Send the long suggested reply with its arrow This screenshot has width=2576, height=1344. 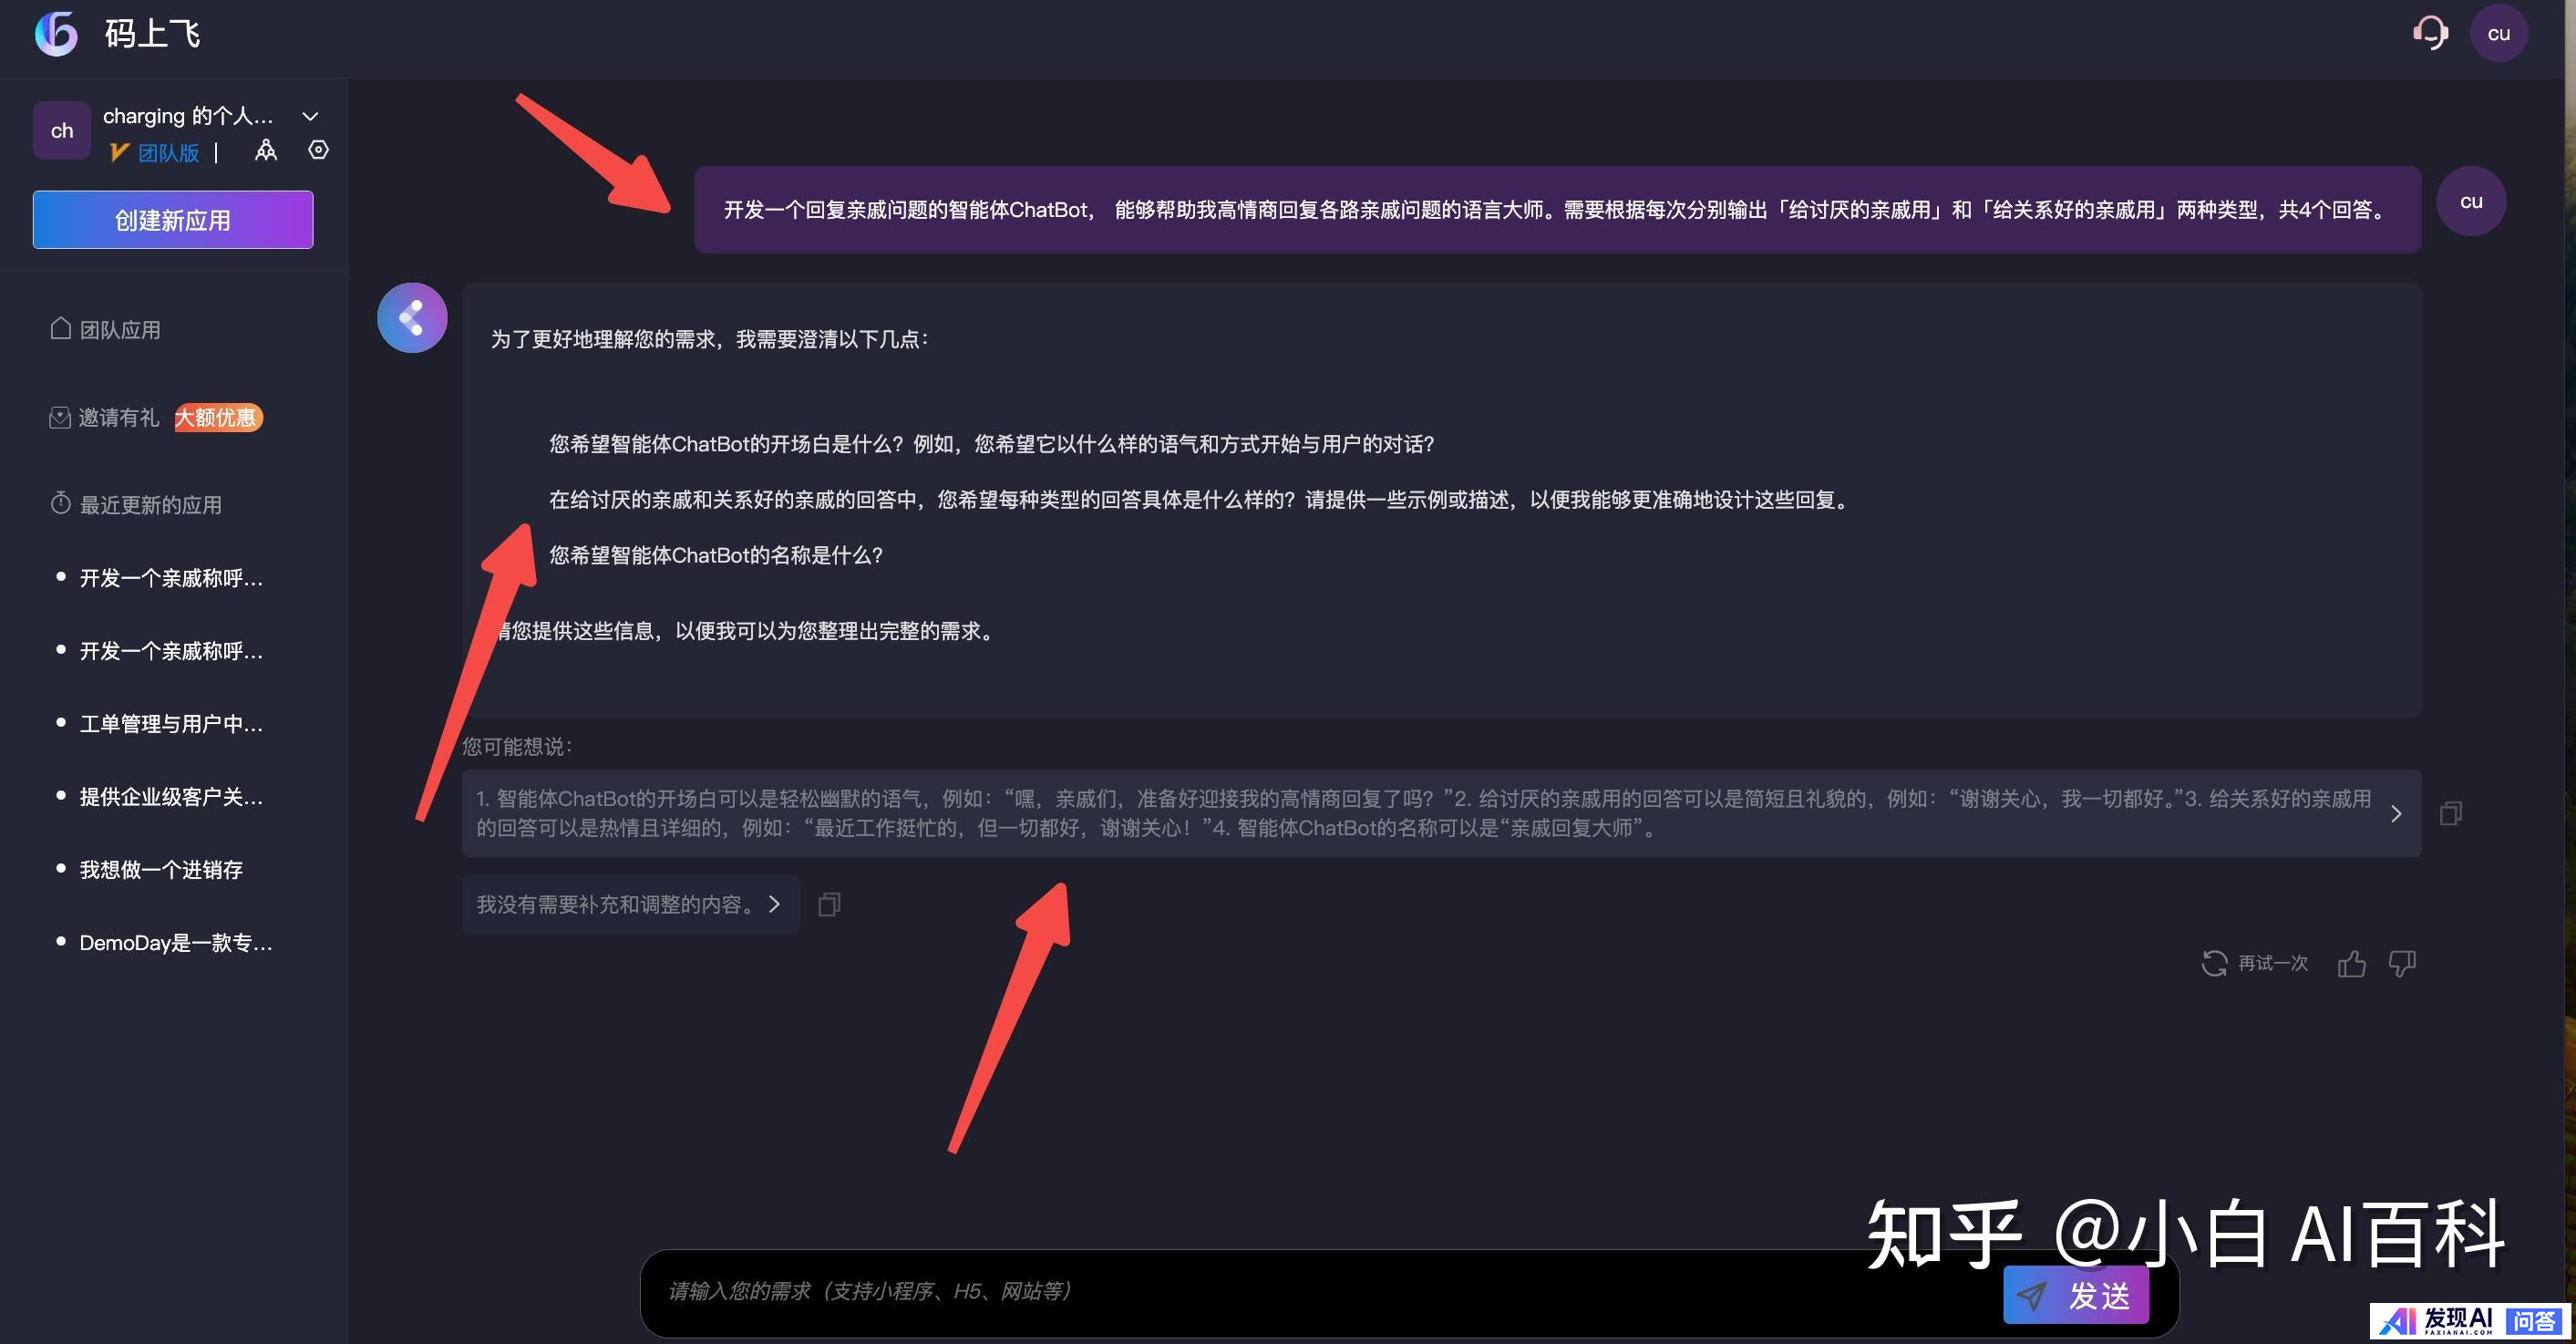pyautogui.click(x=2396, y=813)
